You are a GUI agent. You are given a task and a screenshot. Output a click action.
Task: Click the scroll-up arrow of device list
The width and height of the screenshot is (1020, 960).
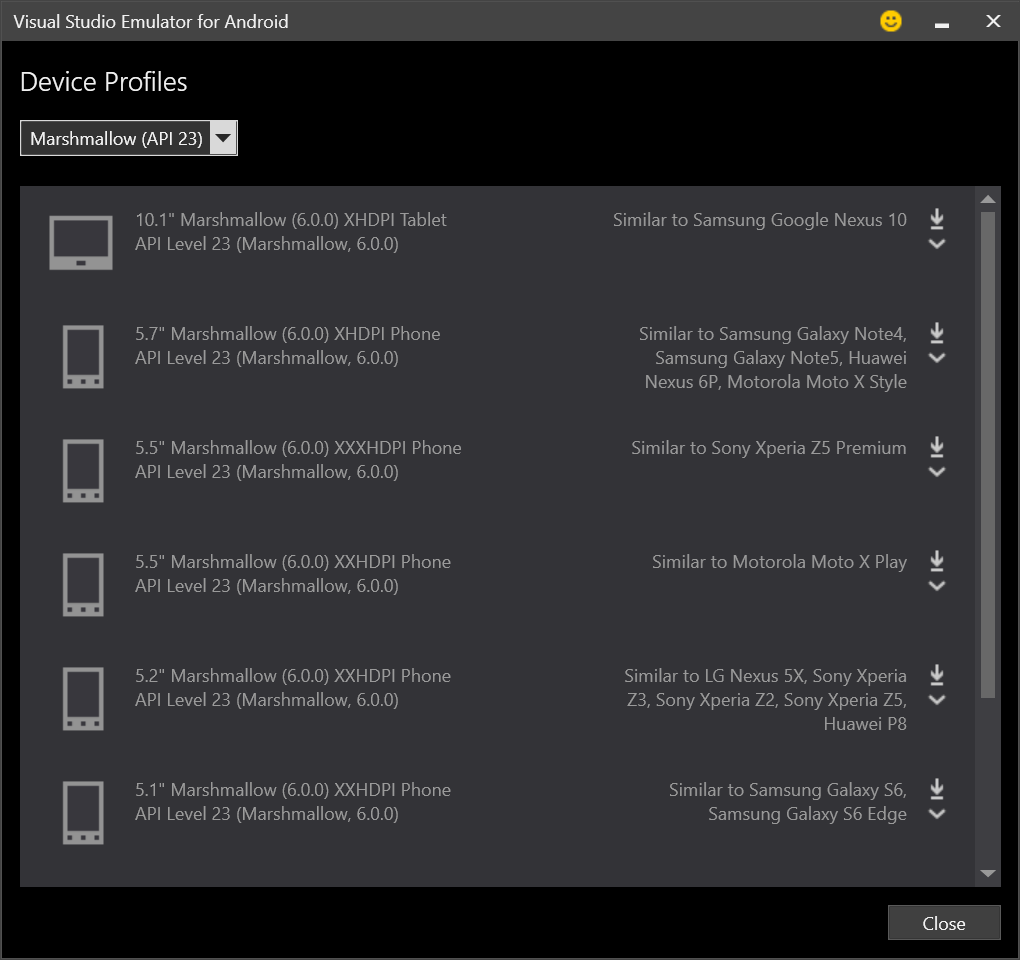pyautogui.click(x=988, y=199)
